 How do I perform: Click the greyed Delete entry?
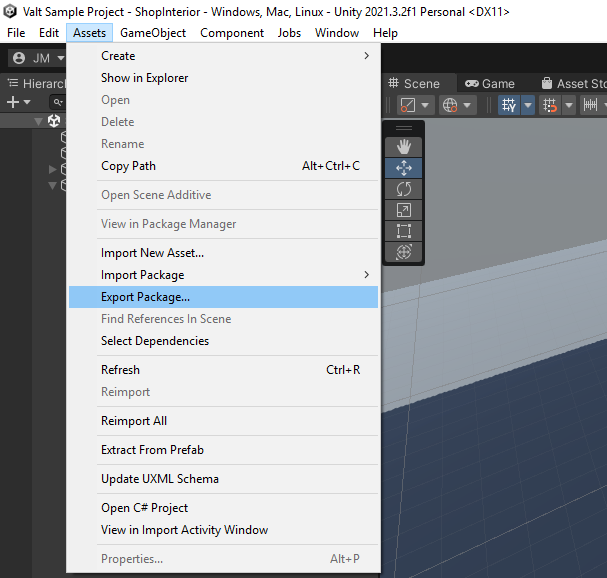223,122
